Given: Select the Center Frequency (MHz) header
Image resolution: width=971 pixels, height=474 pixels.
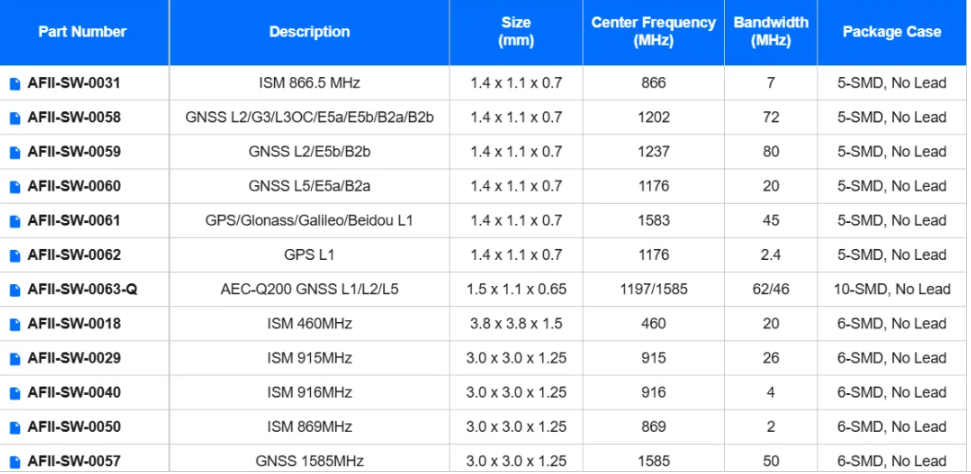Looking at the screenshot, I should tap(653, 32).
